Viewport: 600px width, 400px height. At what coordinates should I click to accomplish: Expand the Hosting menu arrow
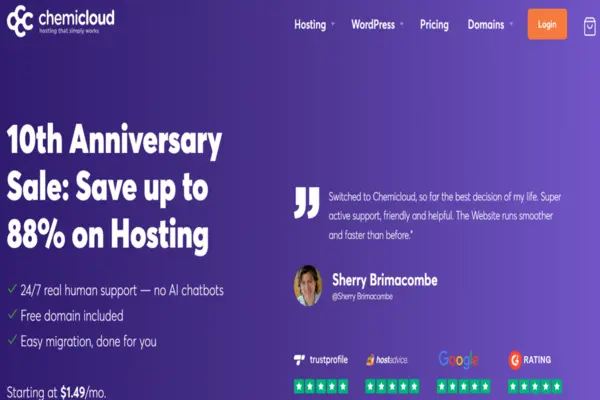pos(333,24)
